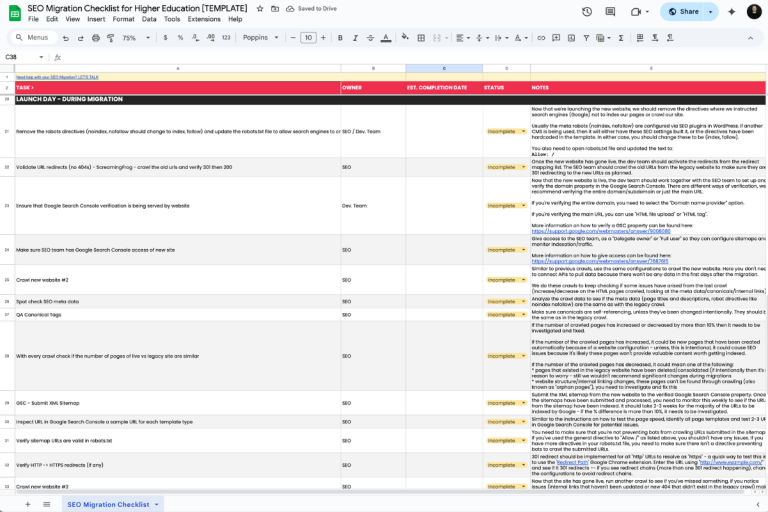Open Incomplete status dropdown for QA Canonical Tags

point(506,315)
